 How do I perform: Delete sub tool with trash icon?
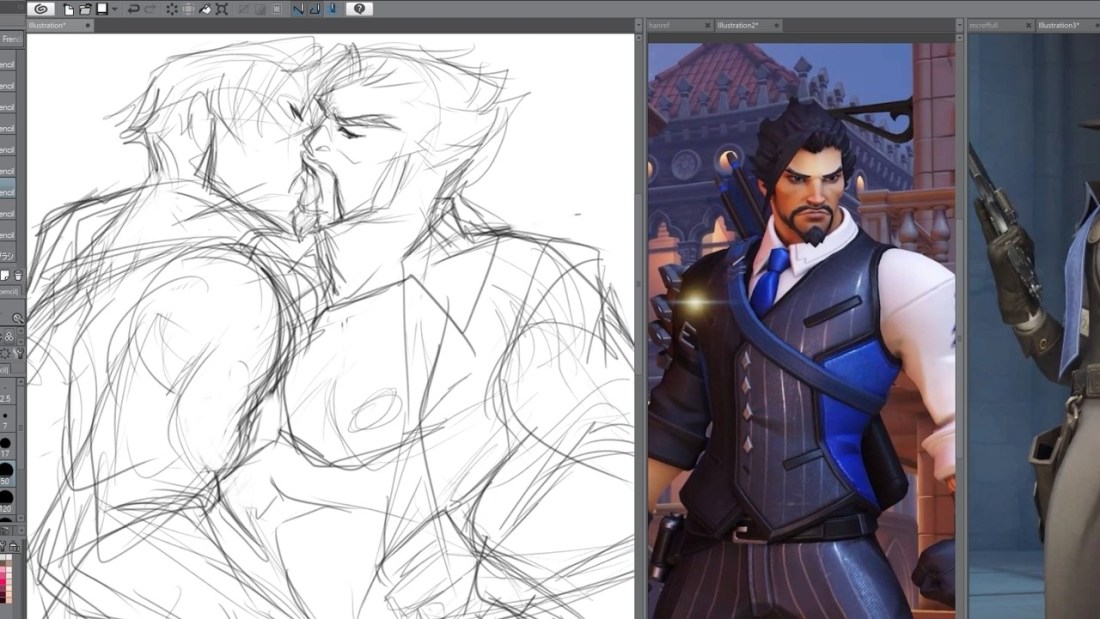pyautogui.click(x=18, y=275)
